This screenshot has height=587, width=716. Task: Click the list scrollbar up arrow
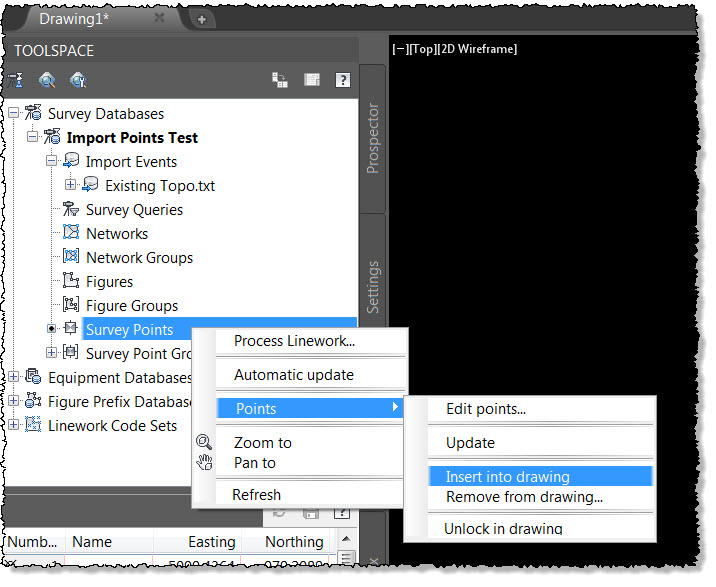pos(346,539)
